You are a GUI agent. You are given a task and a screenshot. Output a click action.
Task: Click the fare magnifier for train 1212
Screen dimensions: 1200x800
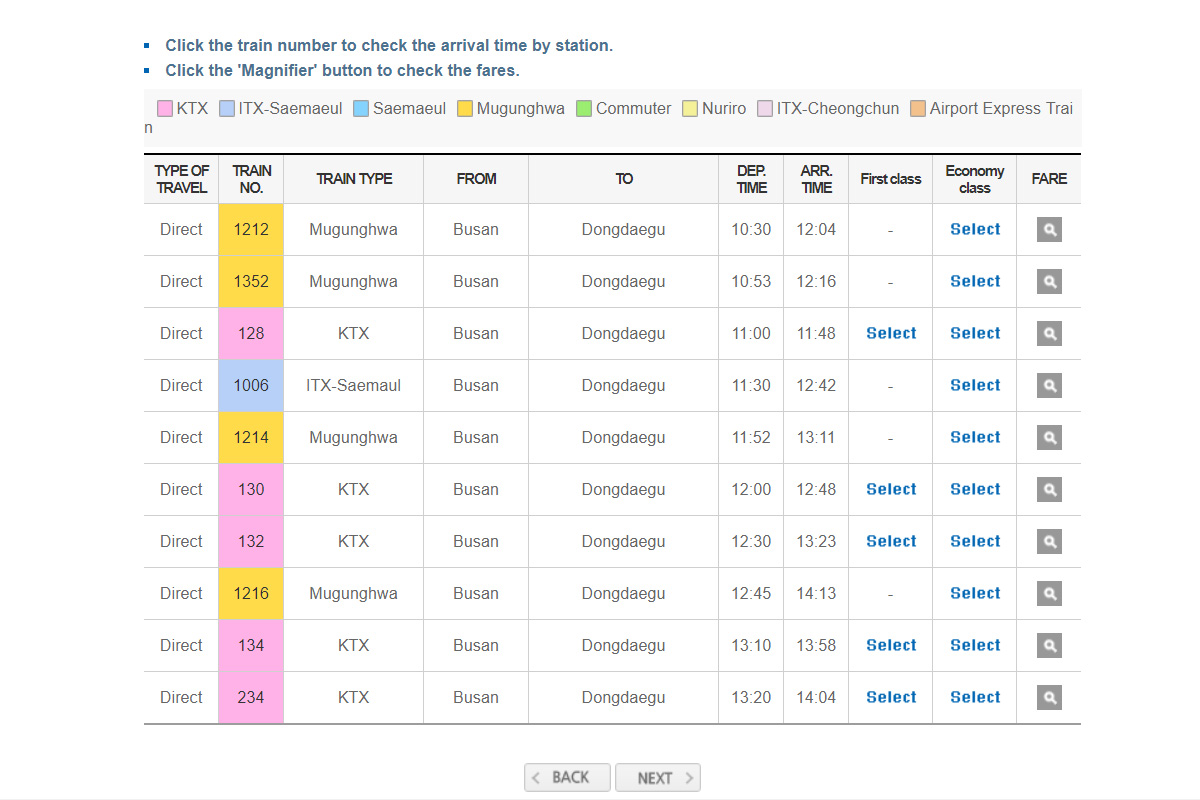click(1049, 230)
